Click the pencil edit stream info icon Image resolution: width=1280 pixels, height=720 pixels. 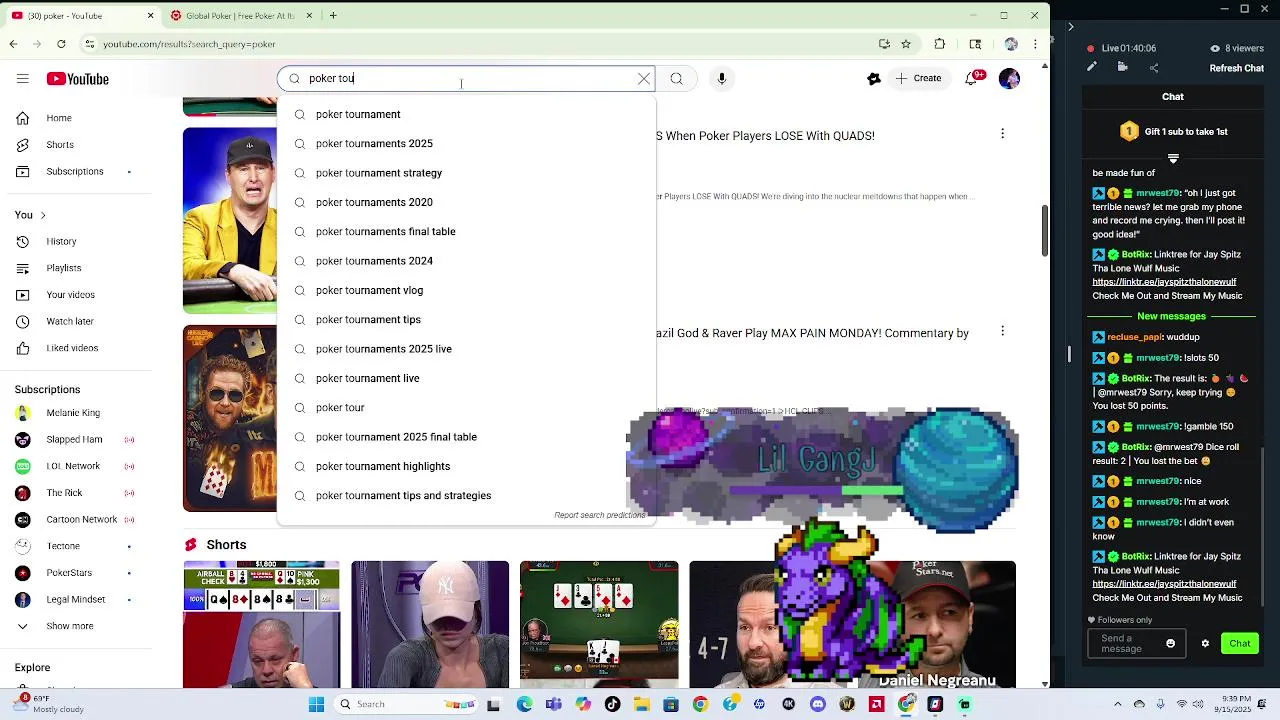pos(1092,67)
